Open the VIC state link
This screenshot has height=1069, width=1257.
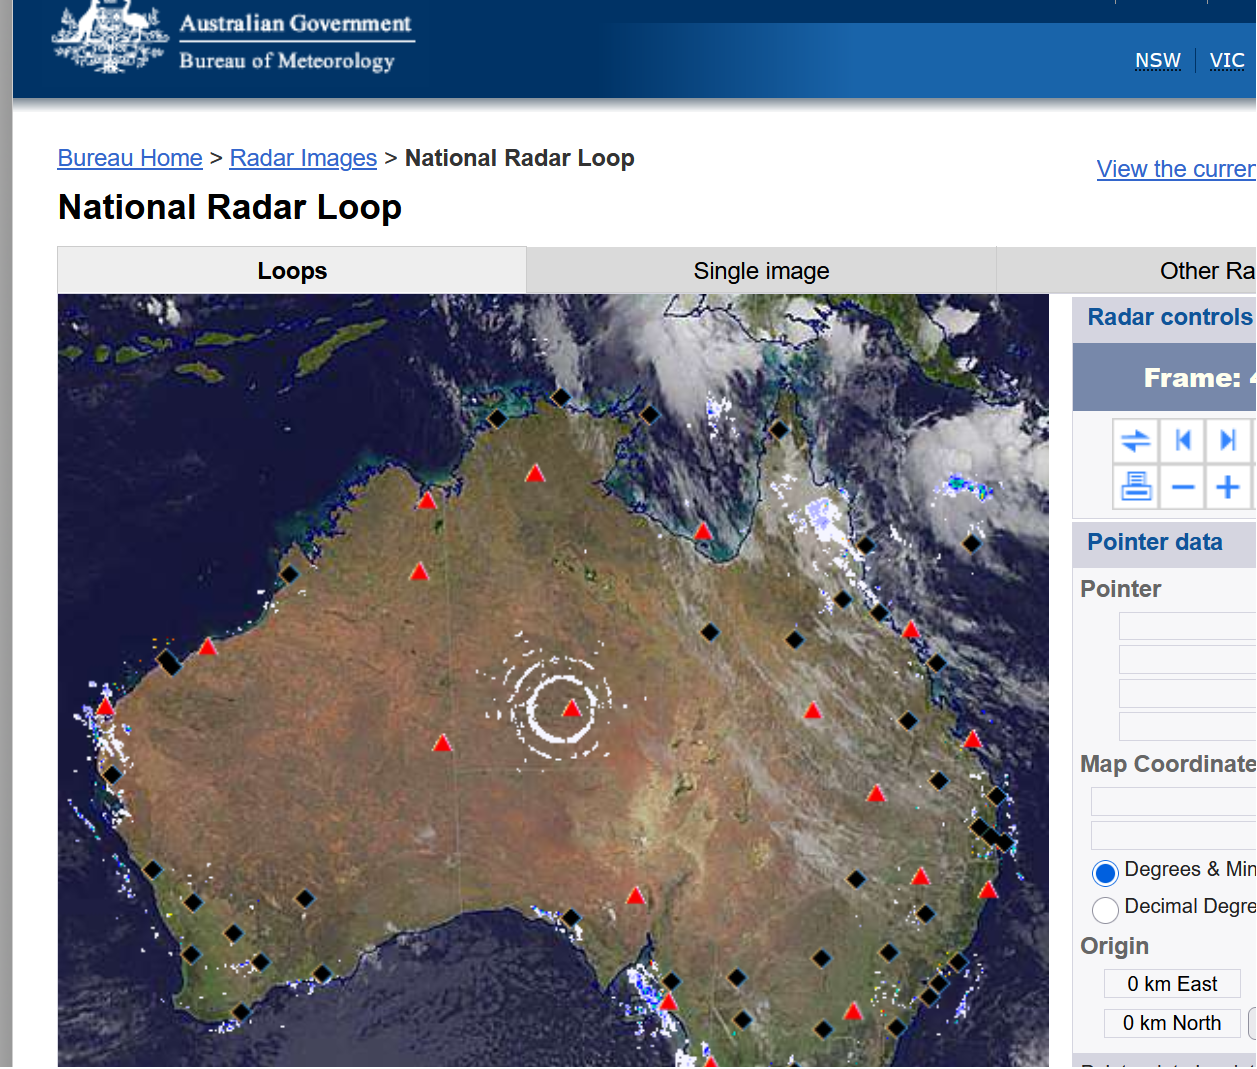click(1227, 61)
